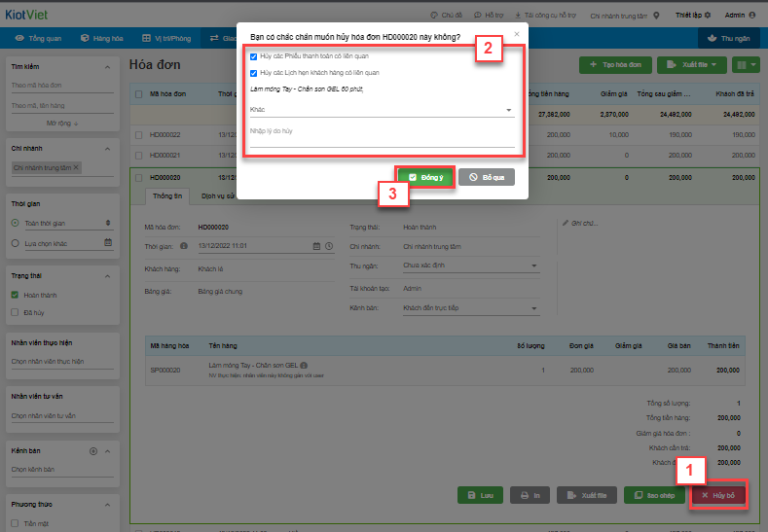Viewport: 768px width, 532px height.
Task: Uncheck Hủy các Phiếu thanh toán có liên quan
Action: tap(254, 57)
